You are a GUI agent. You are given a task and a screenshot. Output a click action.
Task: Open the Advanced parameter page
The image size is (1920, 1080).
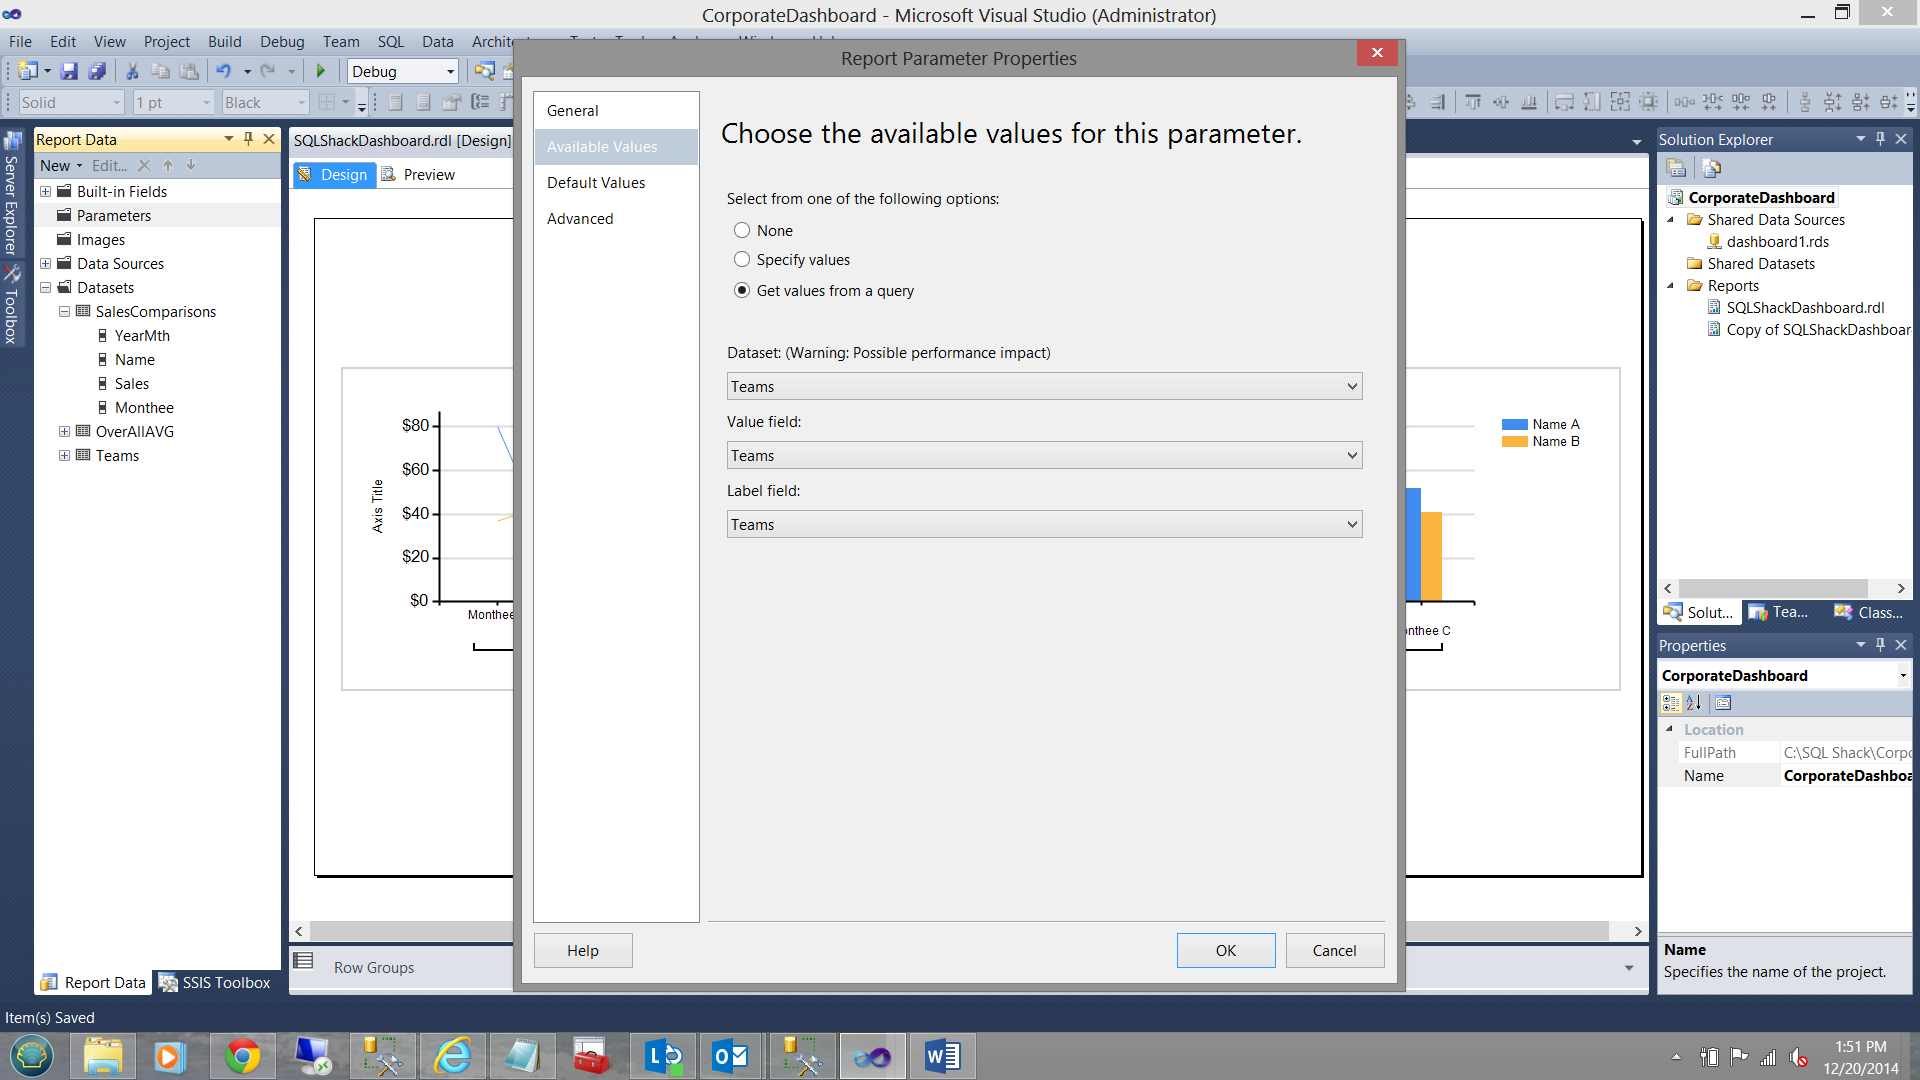[x=580, y=219]
